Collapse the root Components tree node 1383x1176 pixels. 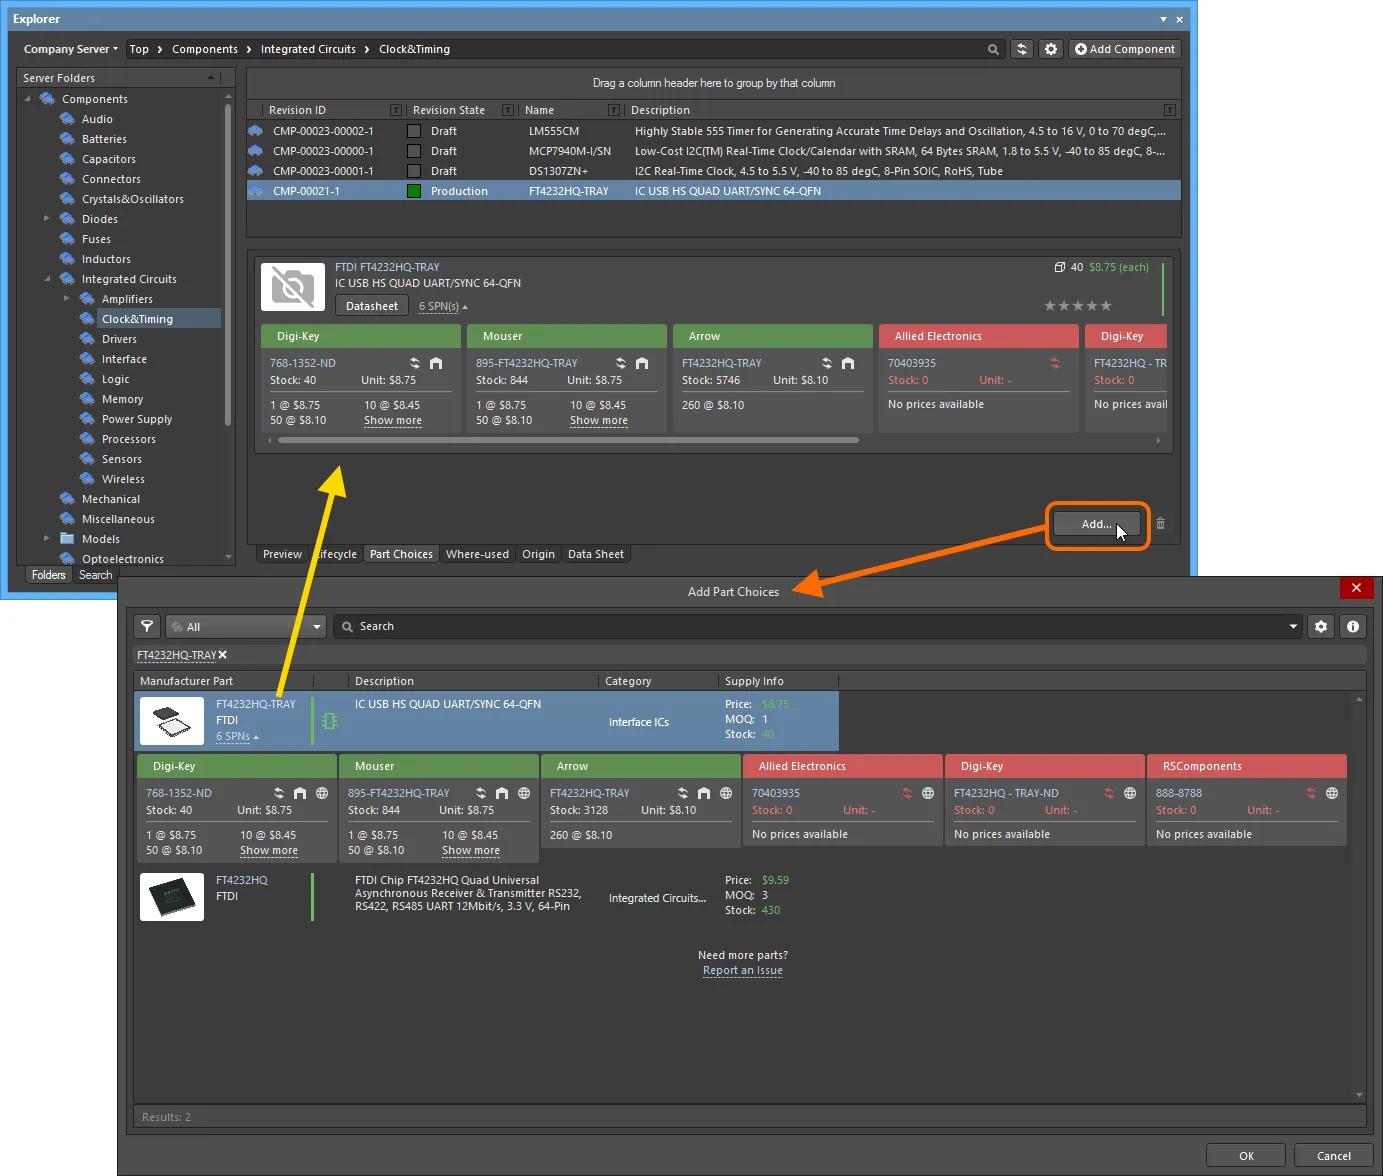pos(27,99)
